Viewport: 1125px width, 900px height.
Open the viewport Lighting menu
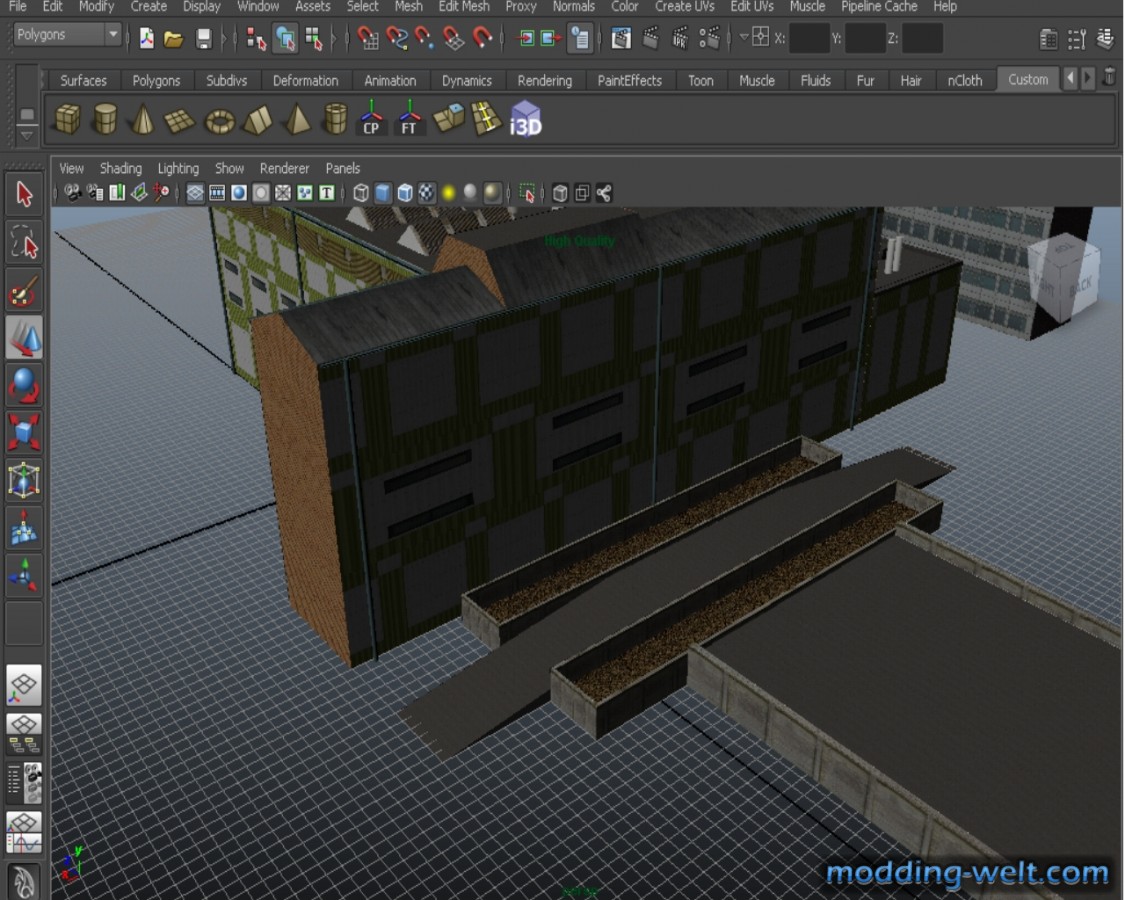pyautogui.click(x=178, y=168)
